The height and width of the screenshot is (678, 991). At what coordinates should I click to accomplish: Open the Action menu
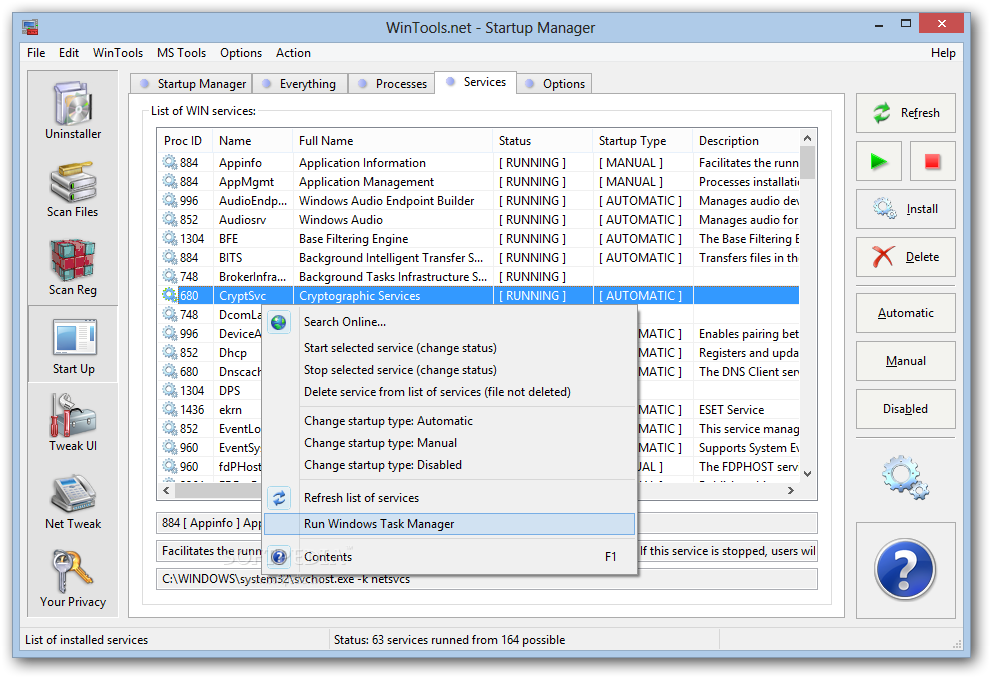coord(293,53)
